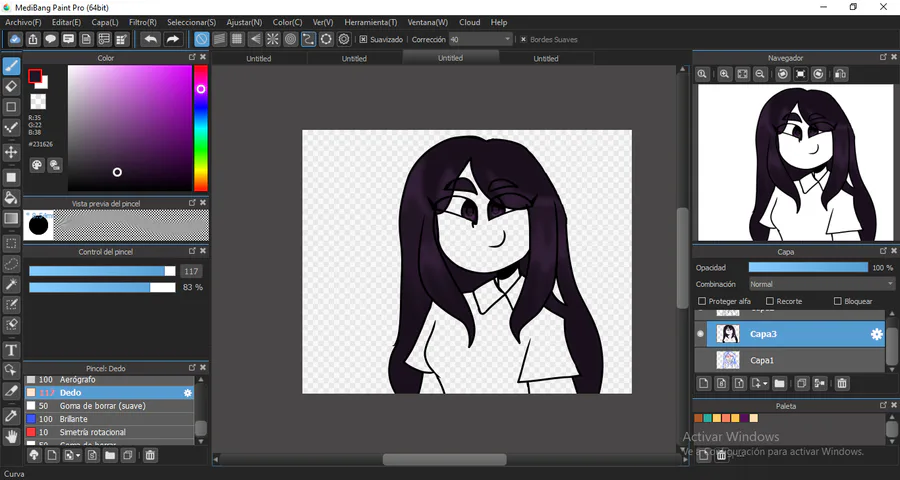Zoom in using Navegador magnifier plus

tap(724, 74)
